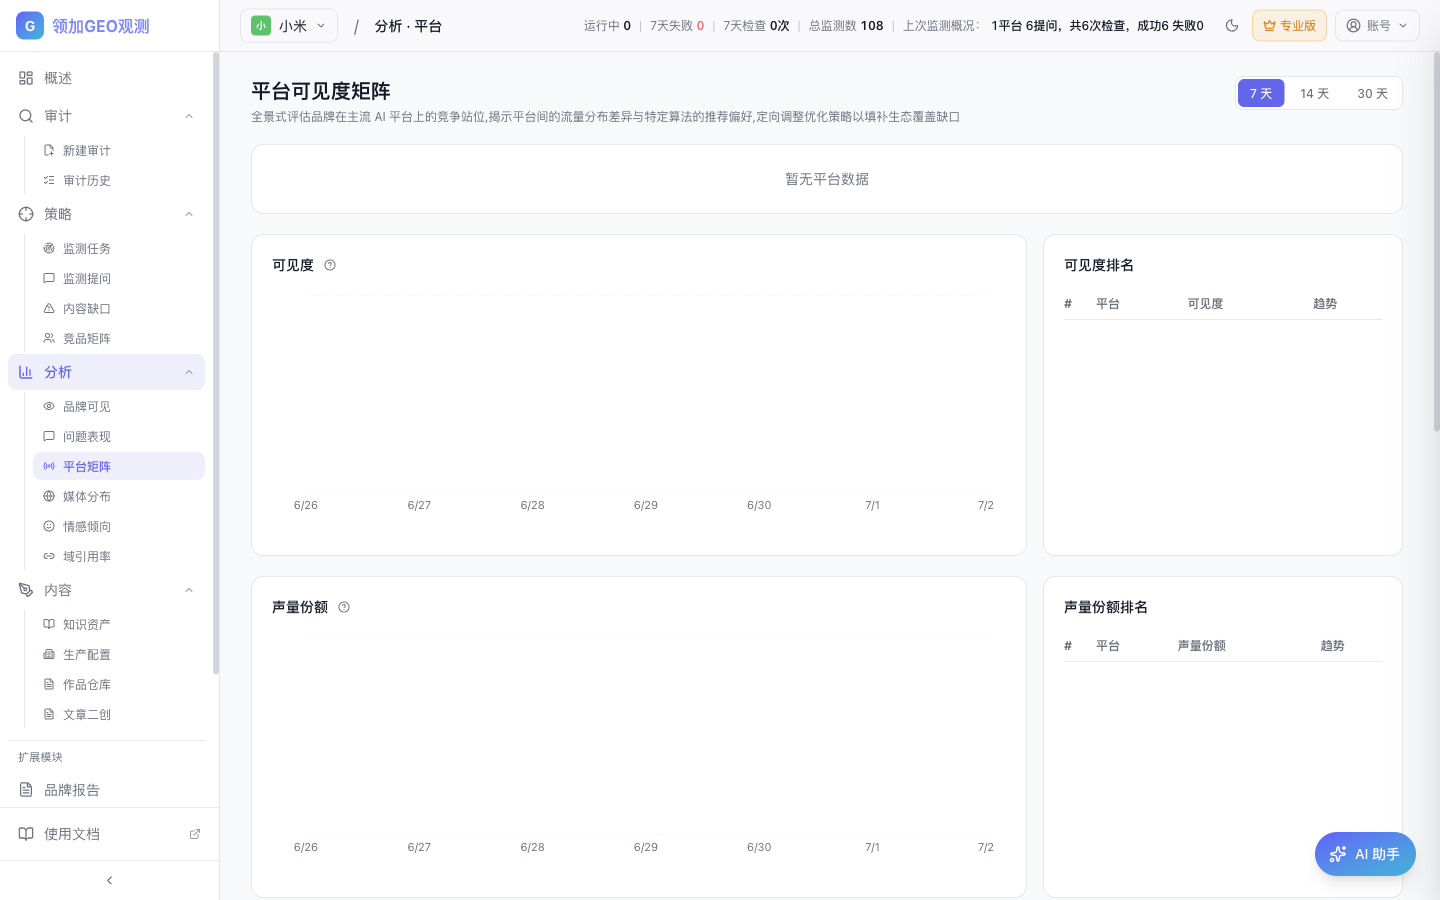Open 竞品矩阵 in sidebar

click(x=119, y=338)
